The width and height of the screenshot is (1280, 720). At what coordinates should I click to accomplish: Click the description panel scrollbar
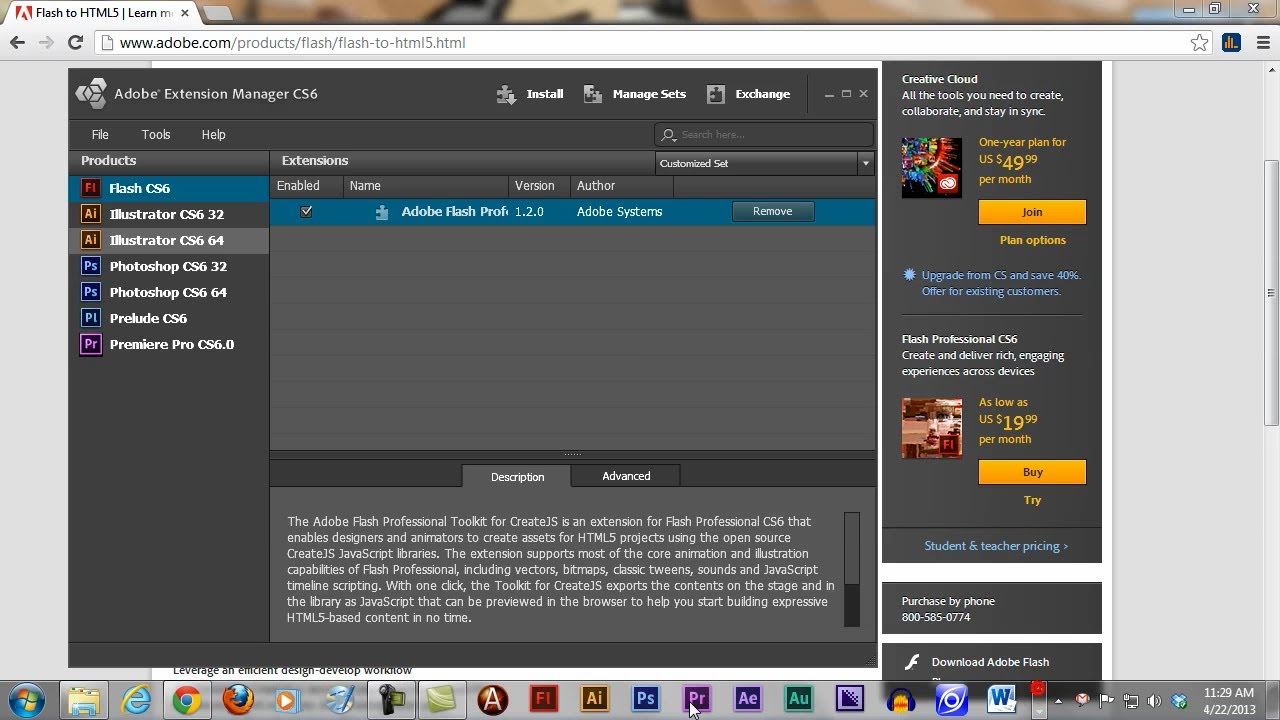point(852,569)
